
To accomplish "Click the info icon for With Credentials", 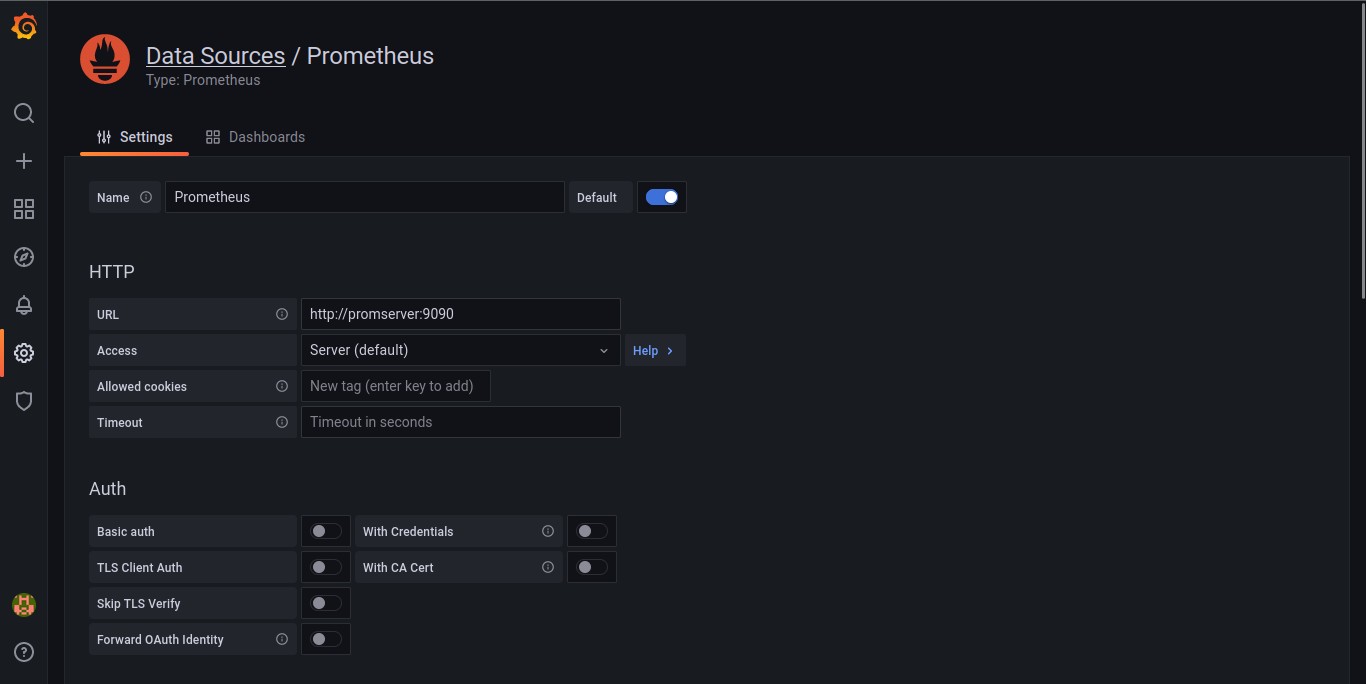I will (548, 531).
